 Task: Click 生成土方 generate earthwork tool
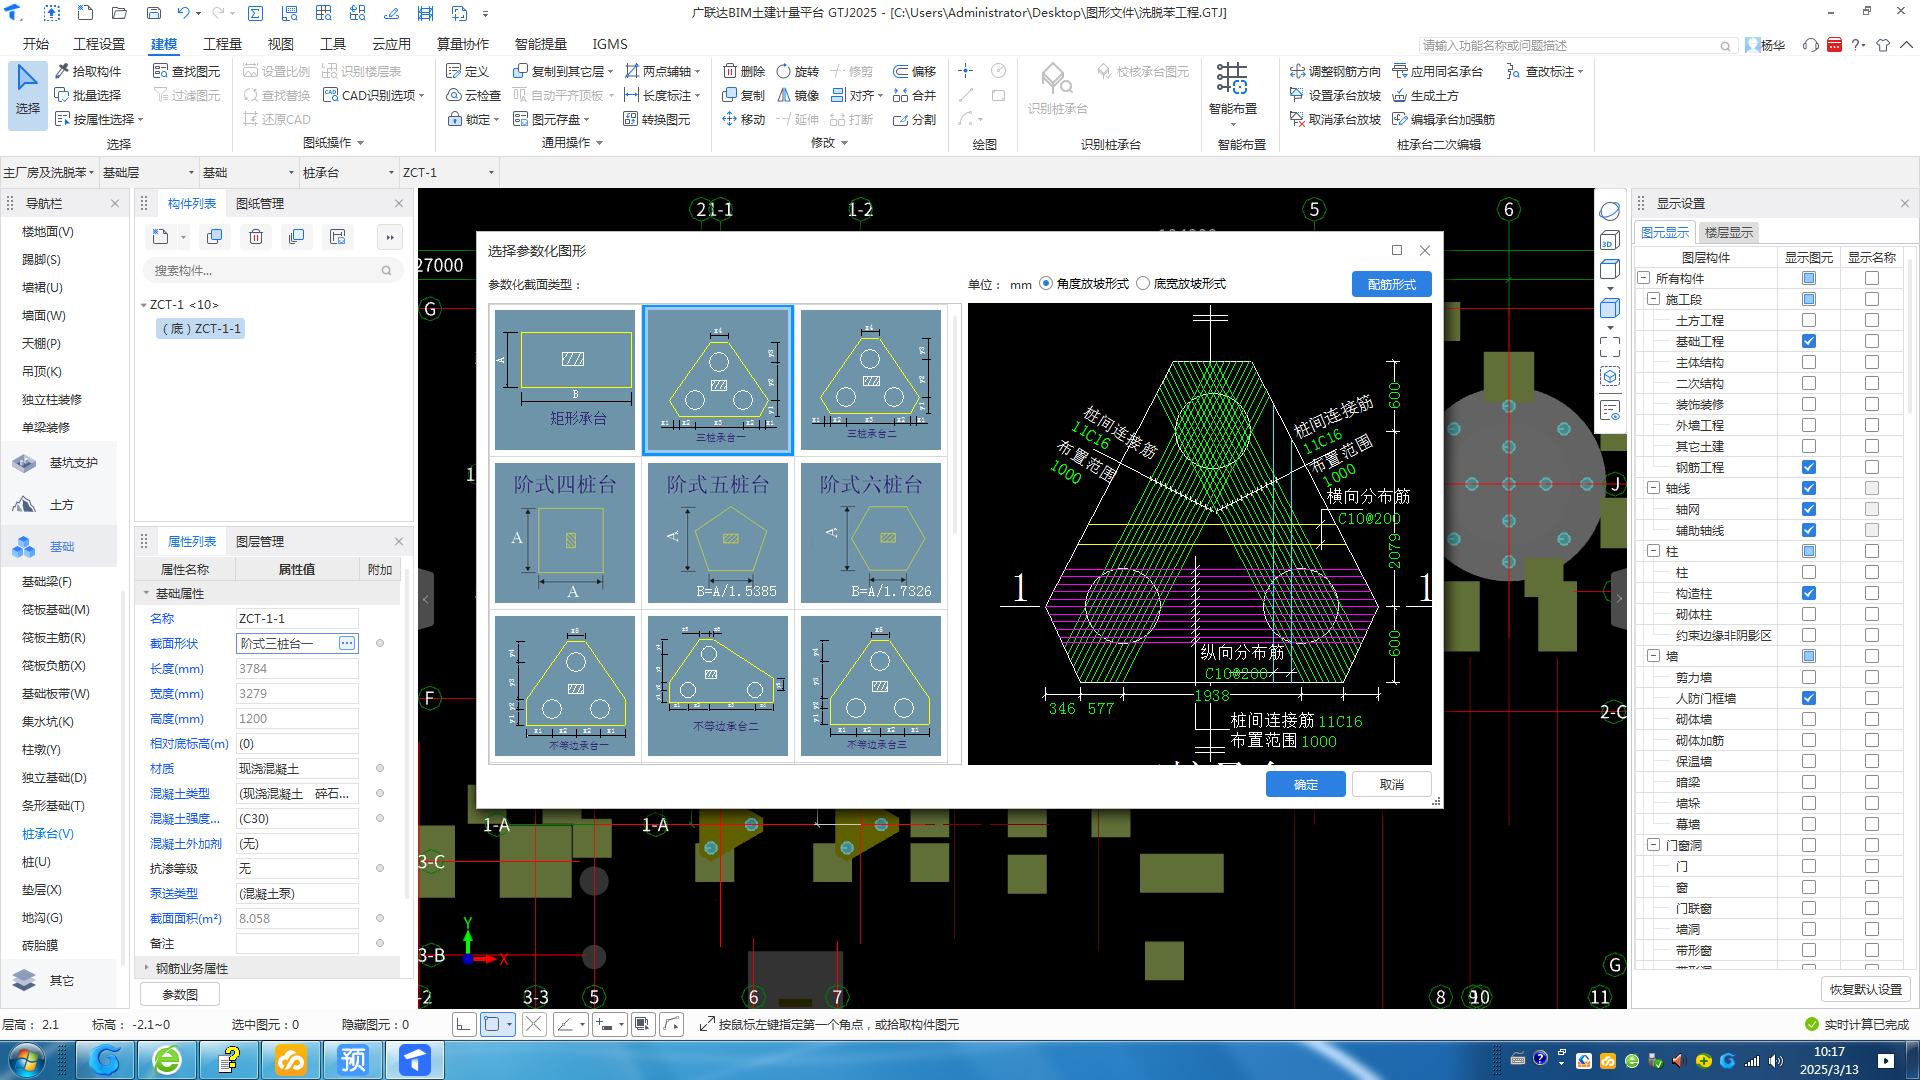pos(1425,95)
